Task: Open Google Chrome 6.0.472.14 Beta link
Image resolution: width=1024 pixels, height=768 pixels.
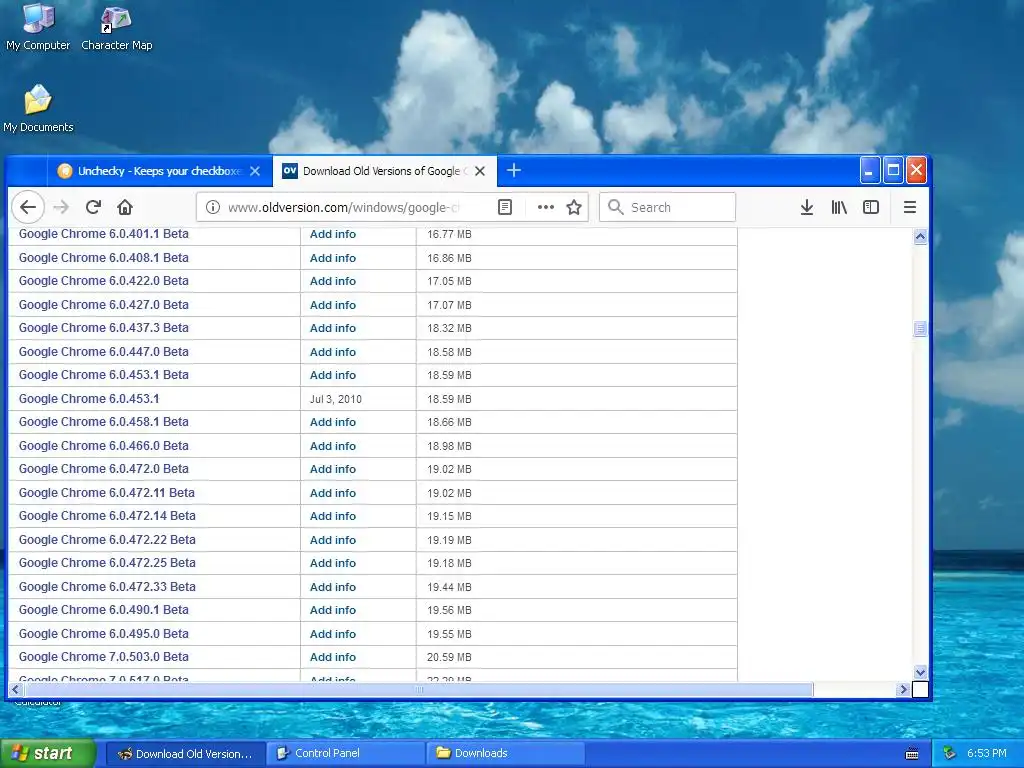Action: (107, 516)
